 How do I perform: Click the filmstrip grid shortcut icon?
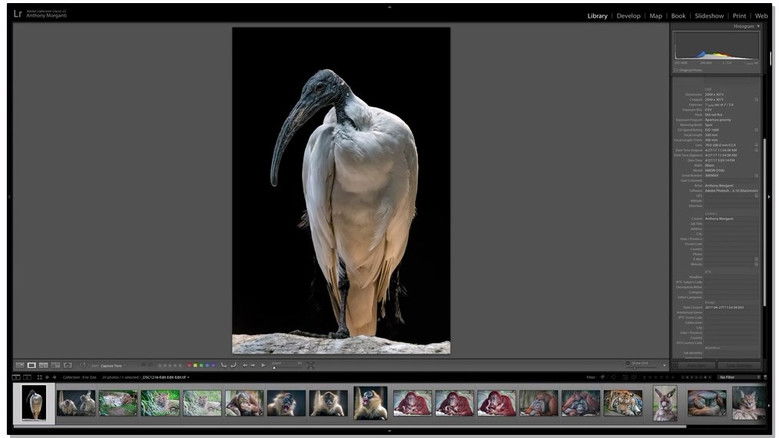point(39,377)
